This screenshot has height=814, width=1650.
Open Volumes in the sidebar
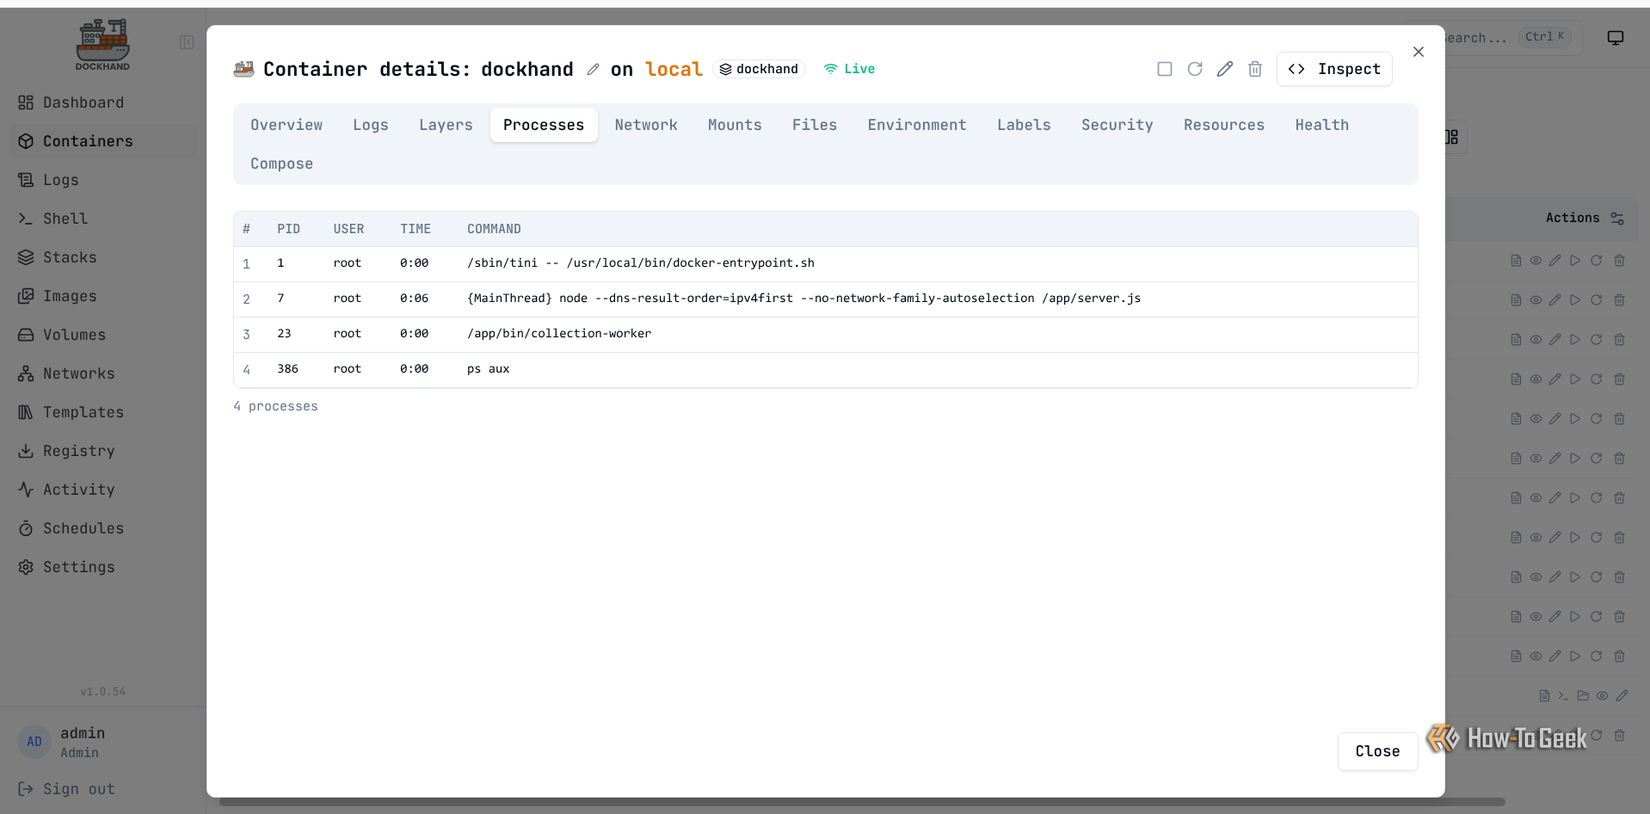point(102,335)
